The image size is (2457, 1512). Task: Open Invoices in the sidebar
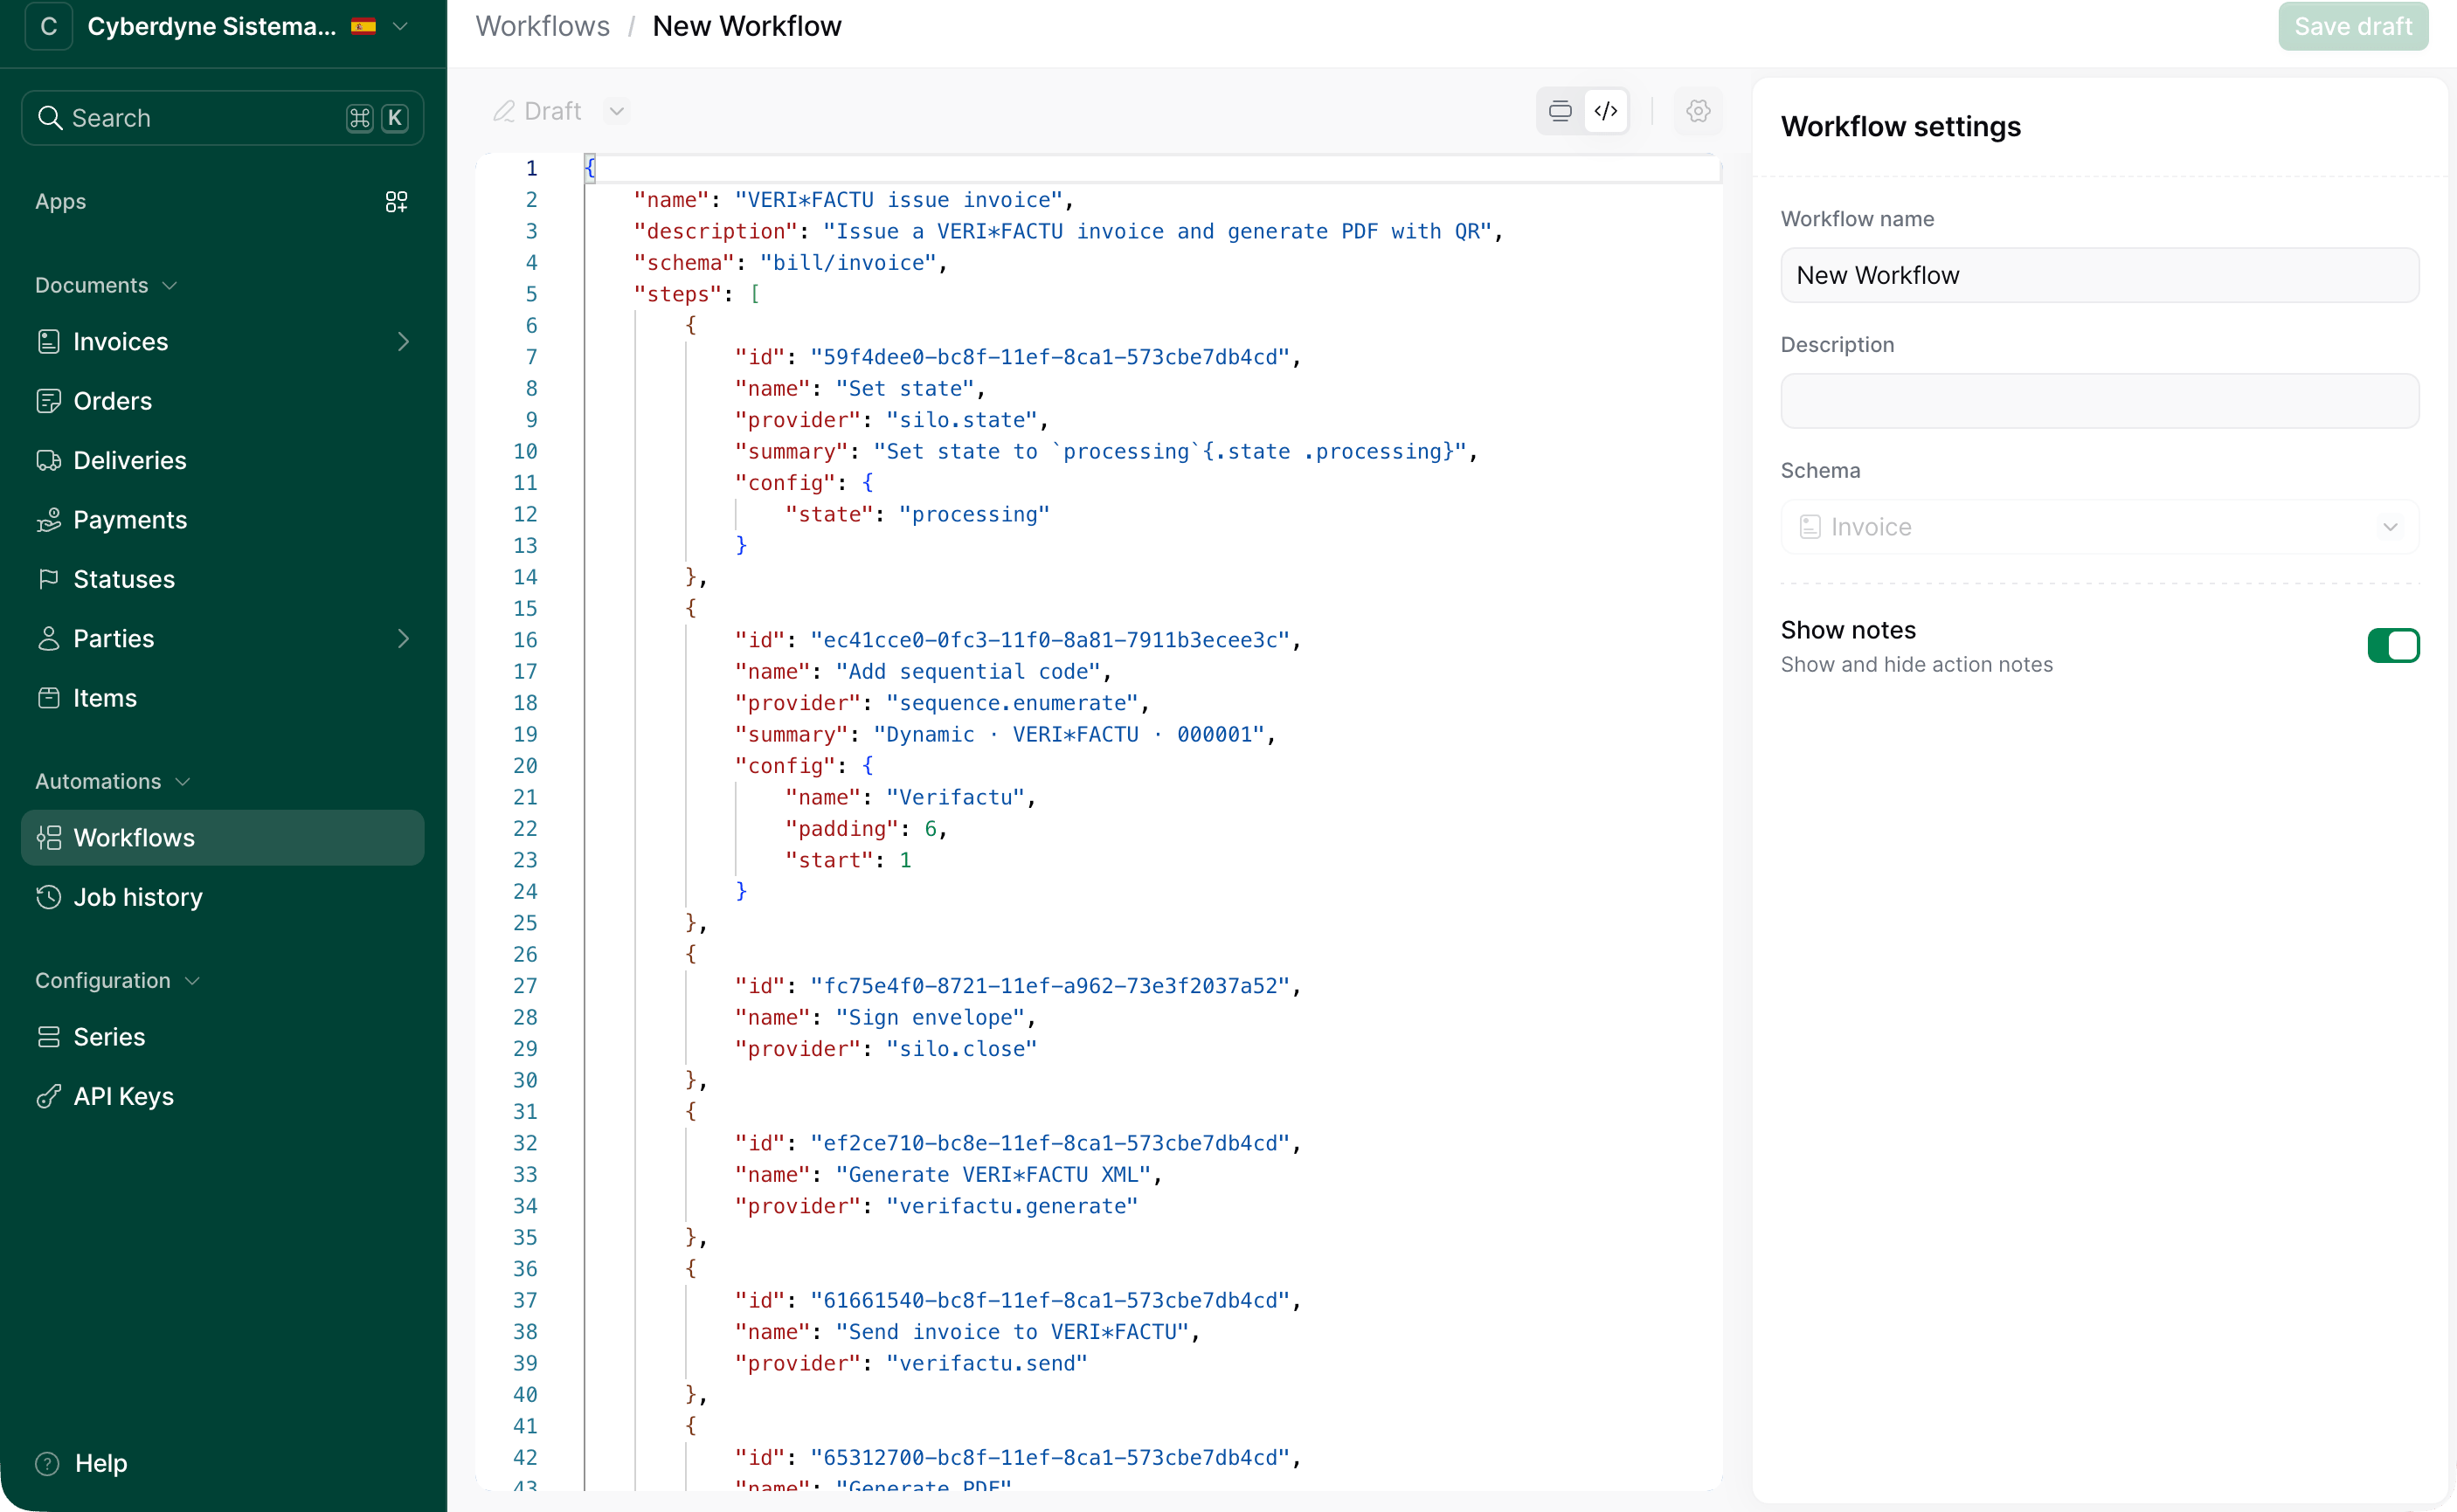pyautogui.click(x=223, y=342)
